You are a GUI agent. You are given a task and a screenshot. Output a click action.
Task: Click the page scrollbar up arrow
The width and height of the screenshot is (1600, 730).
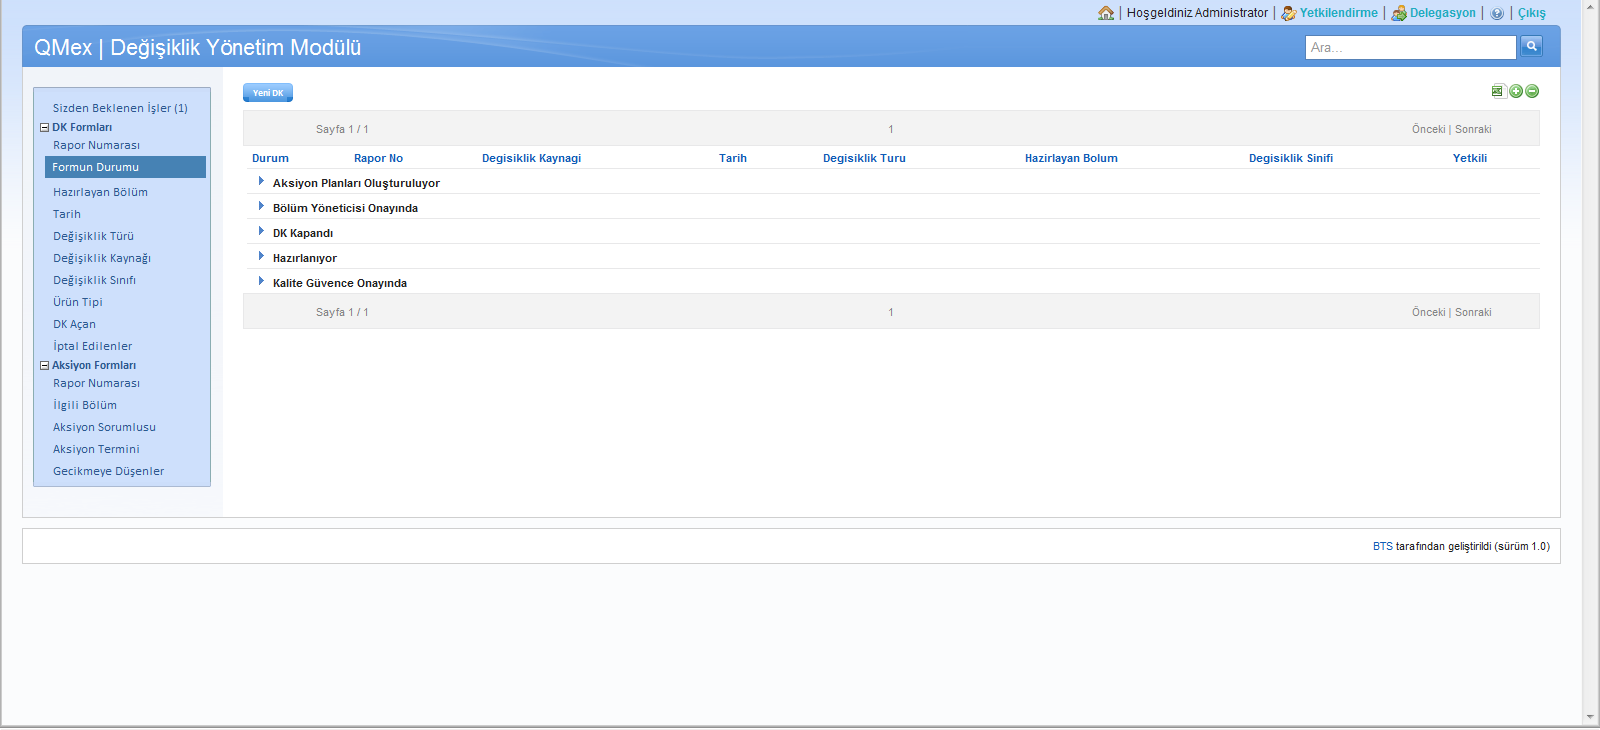click(1591, 6)
